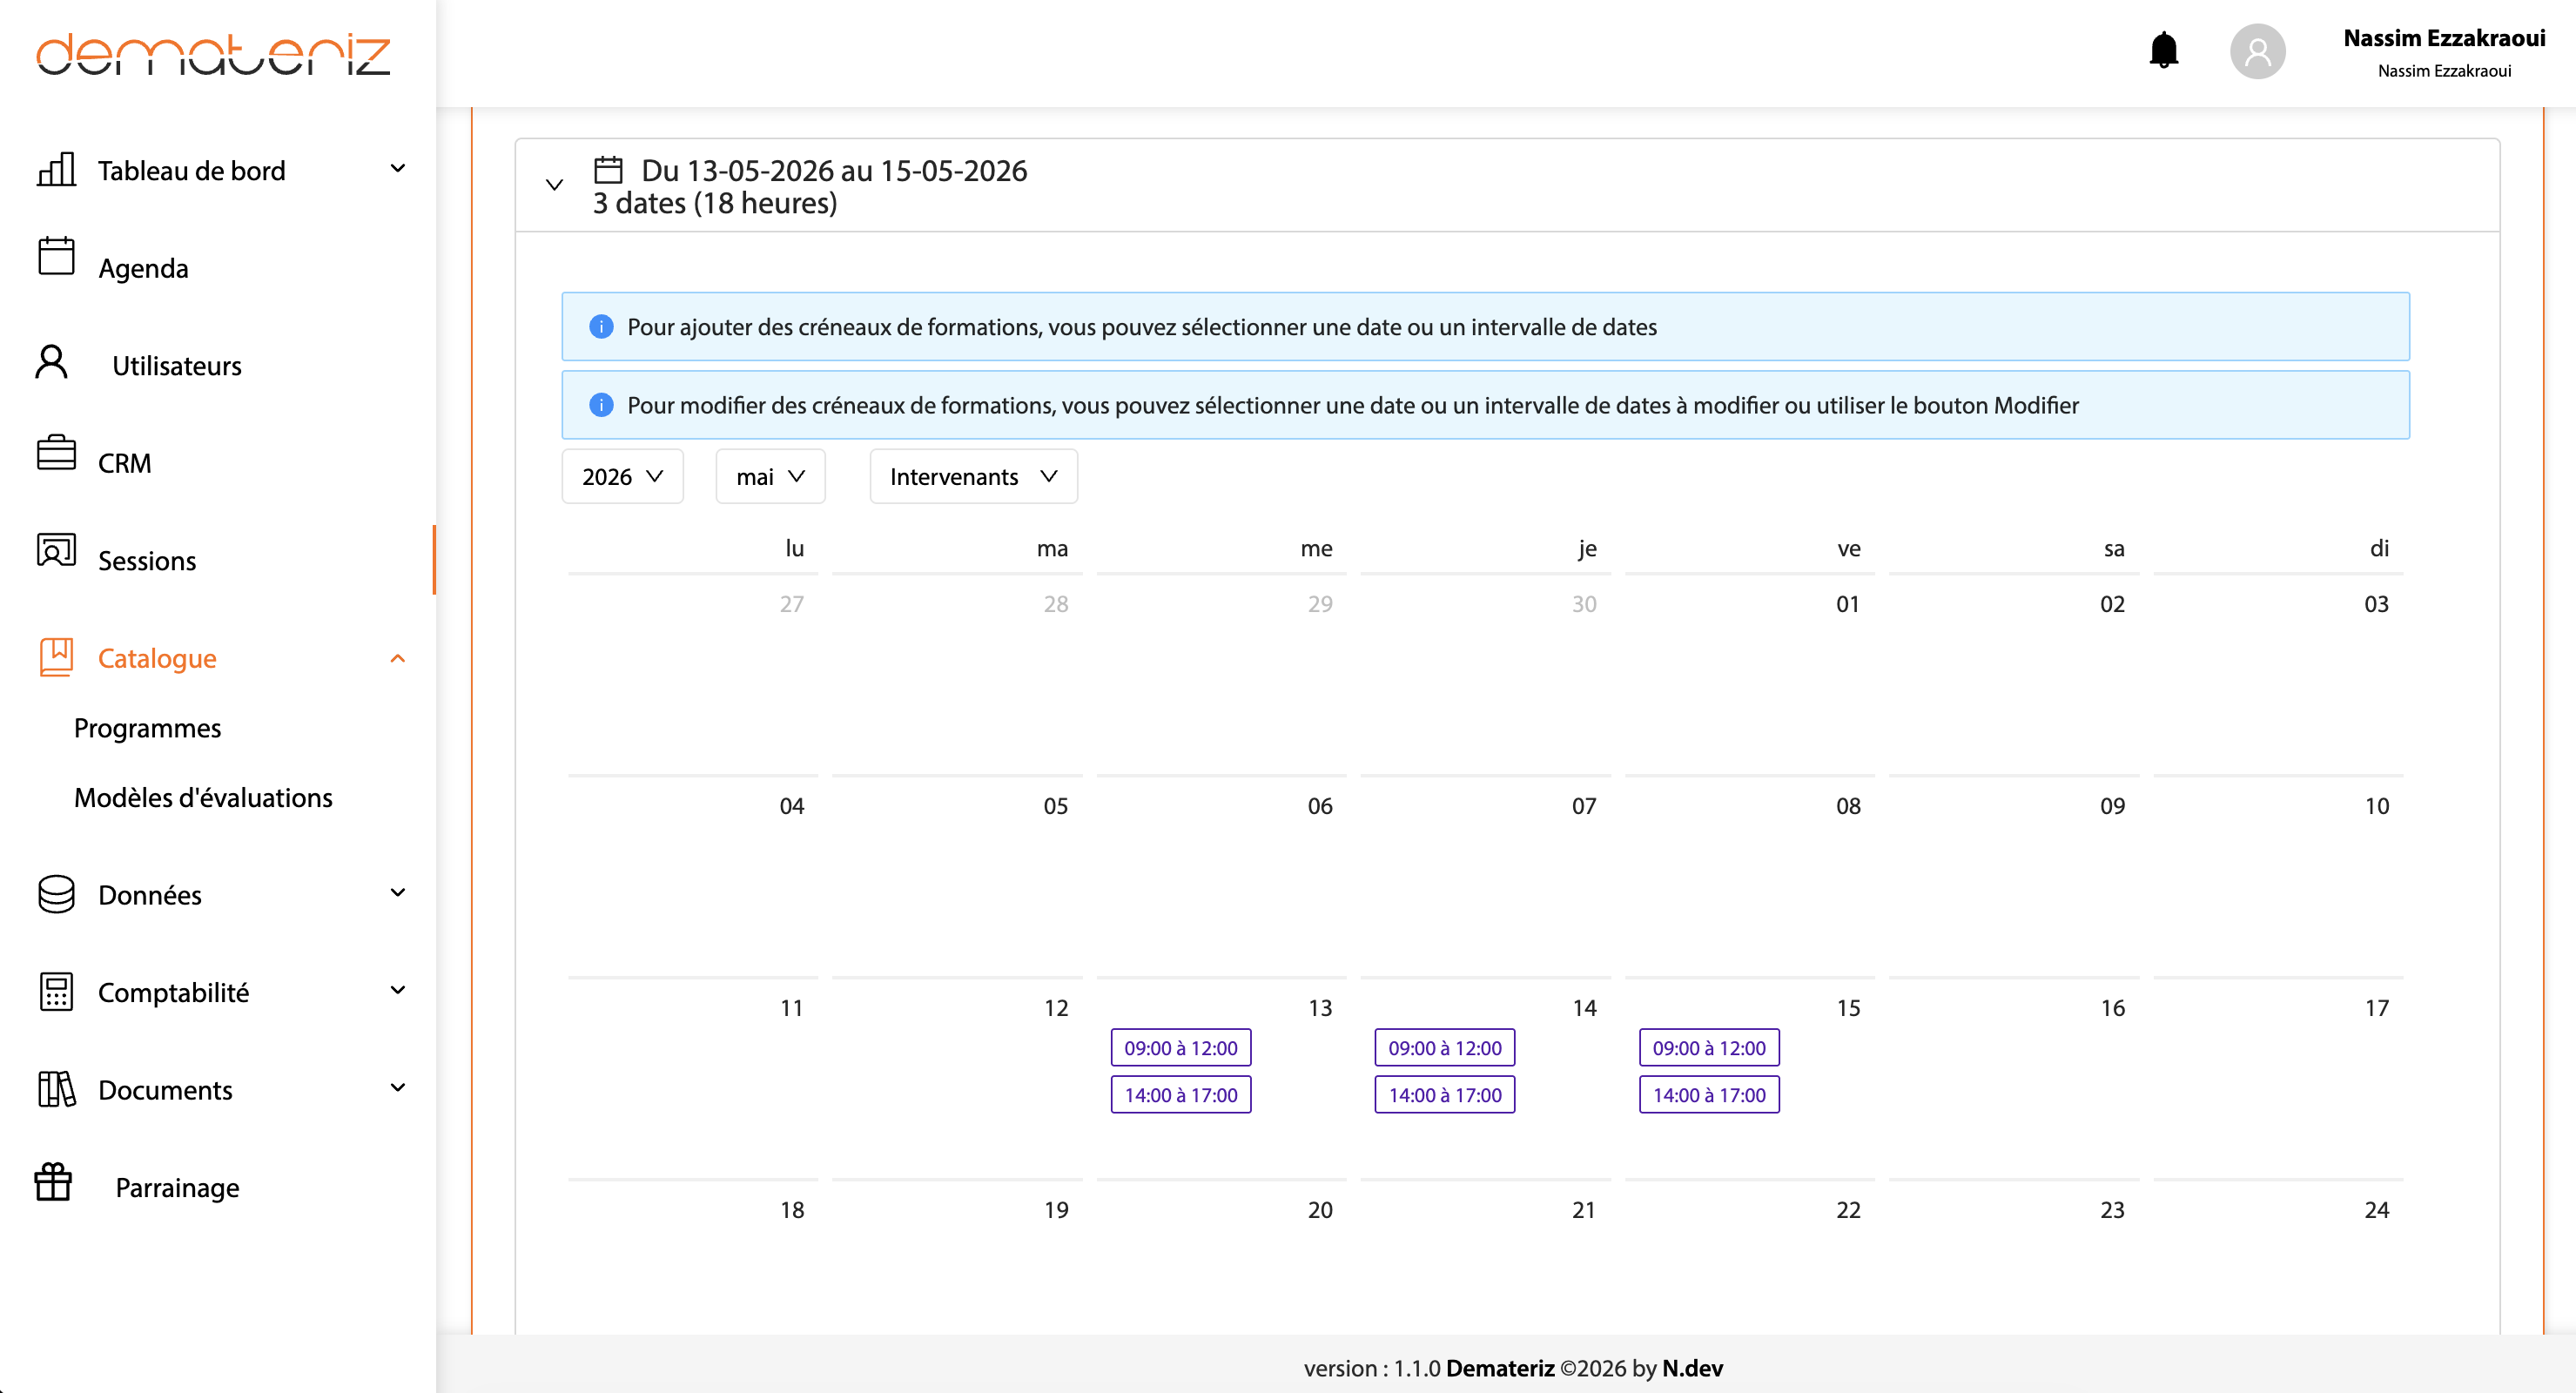
Task: Click info icon on the 'modifier des créneaux' banner
Action: 601,405
